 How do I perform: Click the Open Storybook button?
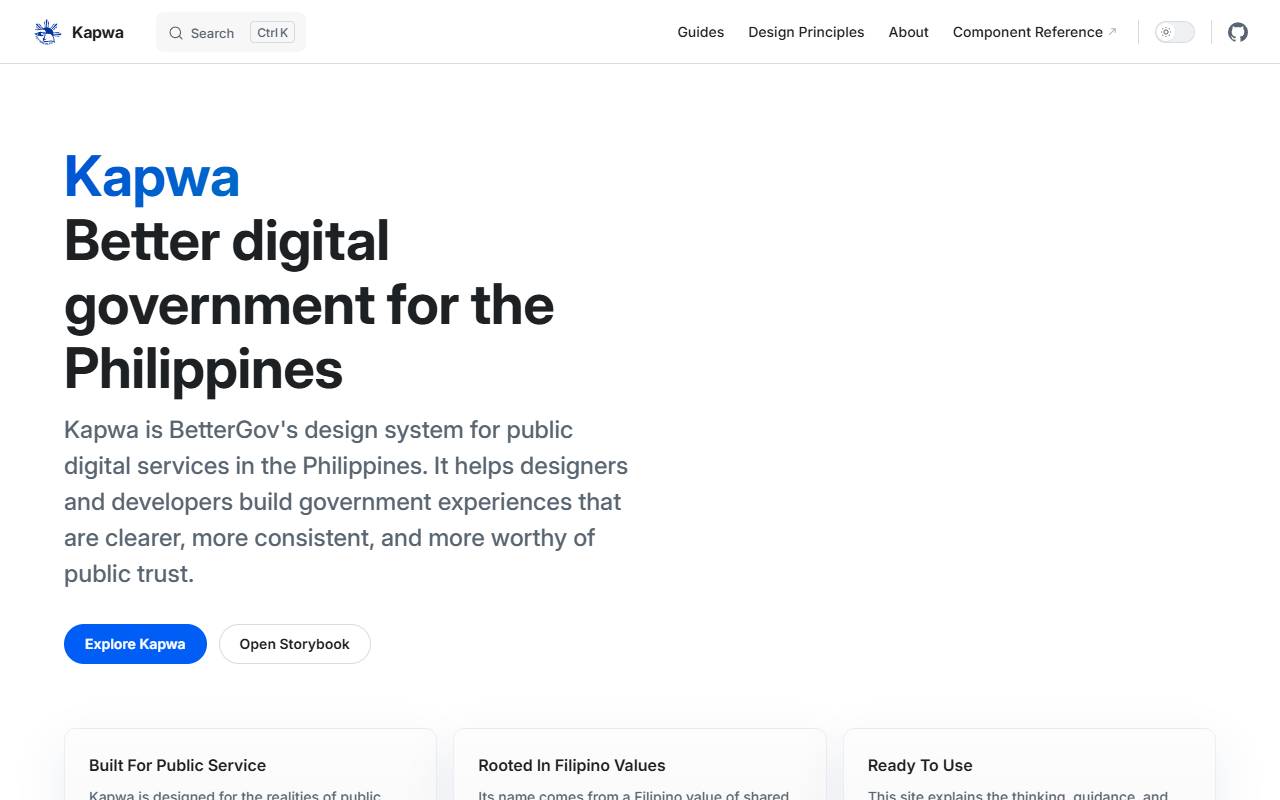(x=295, y=644)
